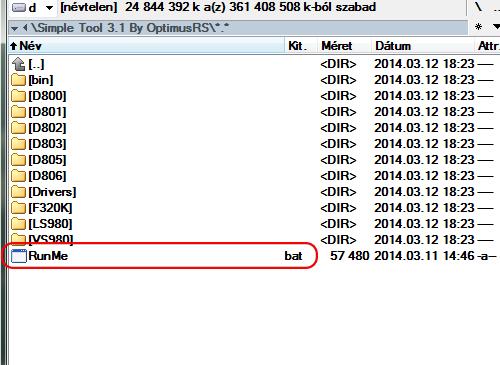The width and height of the screenshot is (500, 365).
Task: Click the parent directory up-arrow icon
Action: [18, 64]
